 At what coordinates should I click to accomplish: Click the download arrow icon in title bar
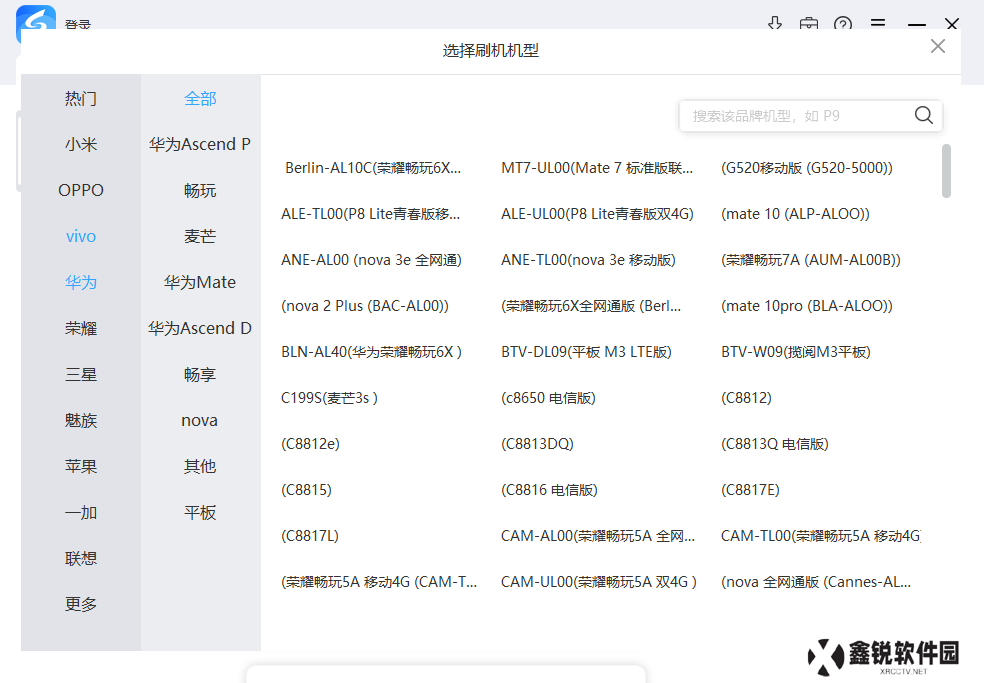click(775, 24)
